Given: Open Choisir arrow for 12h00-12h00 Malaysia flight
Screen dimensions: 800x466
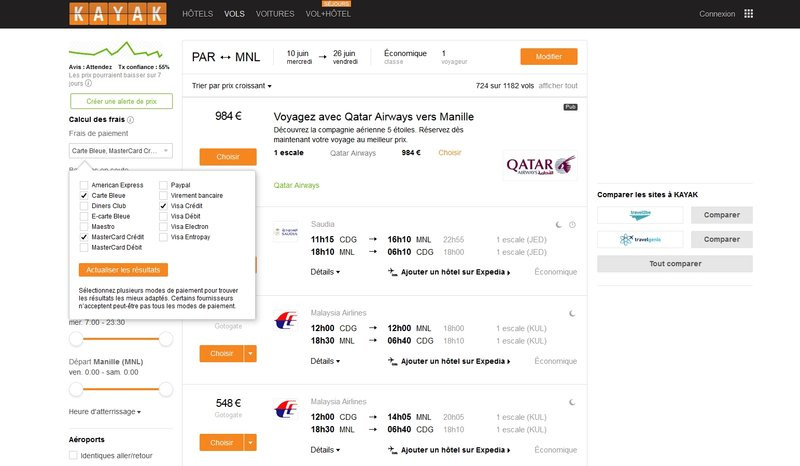Looking at the screenshot, I should point(250,353).
